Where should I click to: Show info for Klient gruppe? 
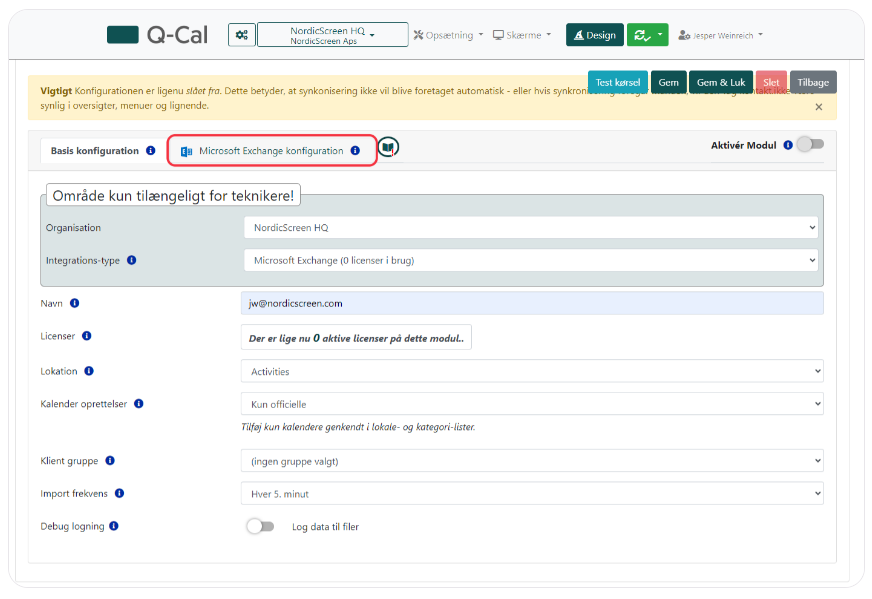[x=110, y=461]
